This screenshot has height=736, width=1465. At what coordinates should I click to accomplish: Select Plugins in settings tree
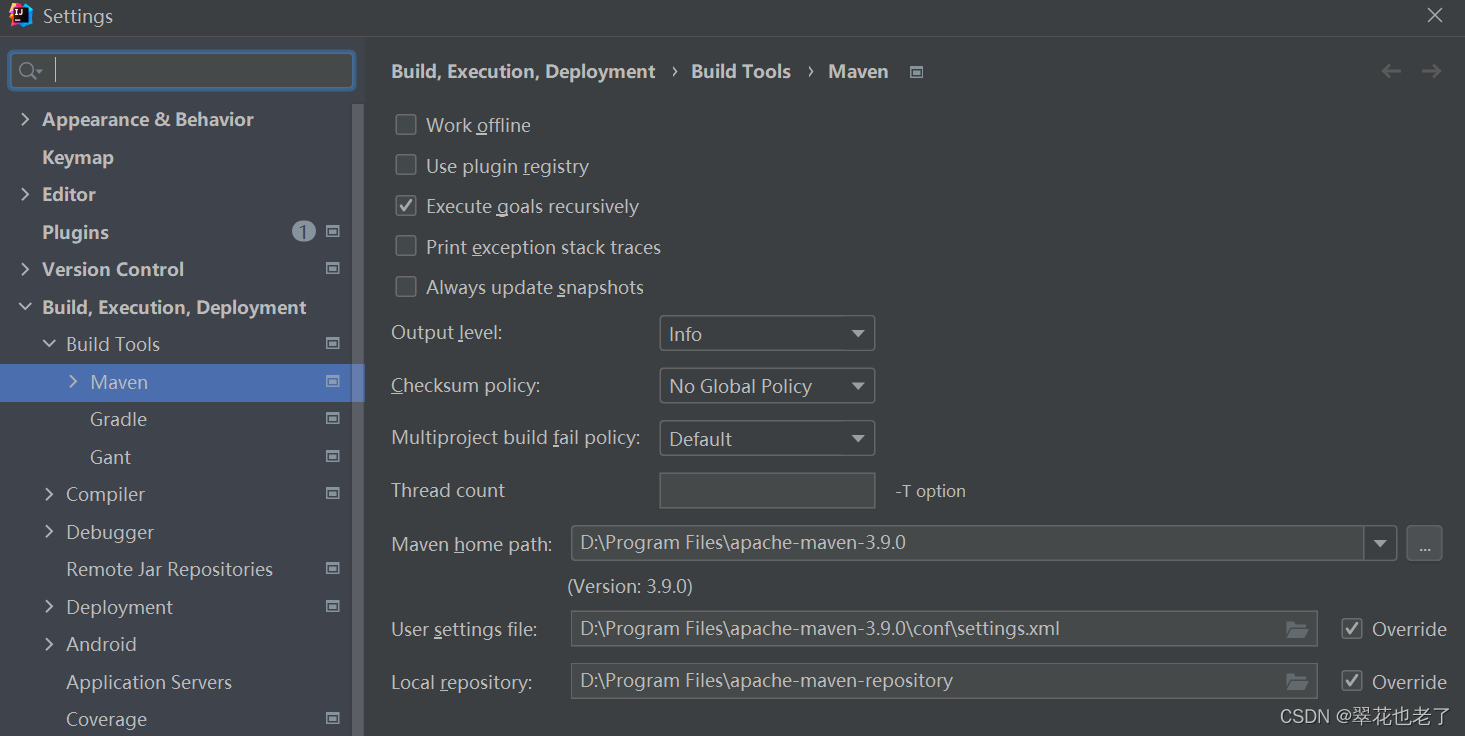tap(75, 232)
